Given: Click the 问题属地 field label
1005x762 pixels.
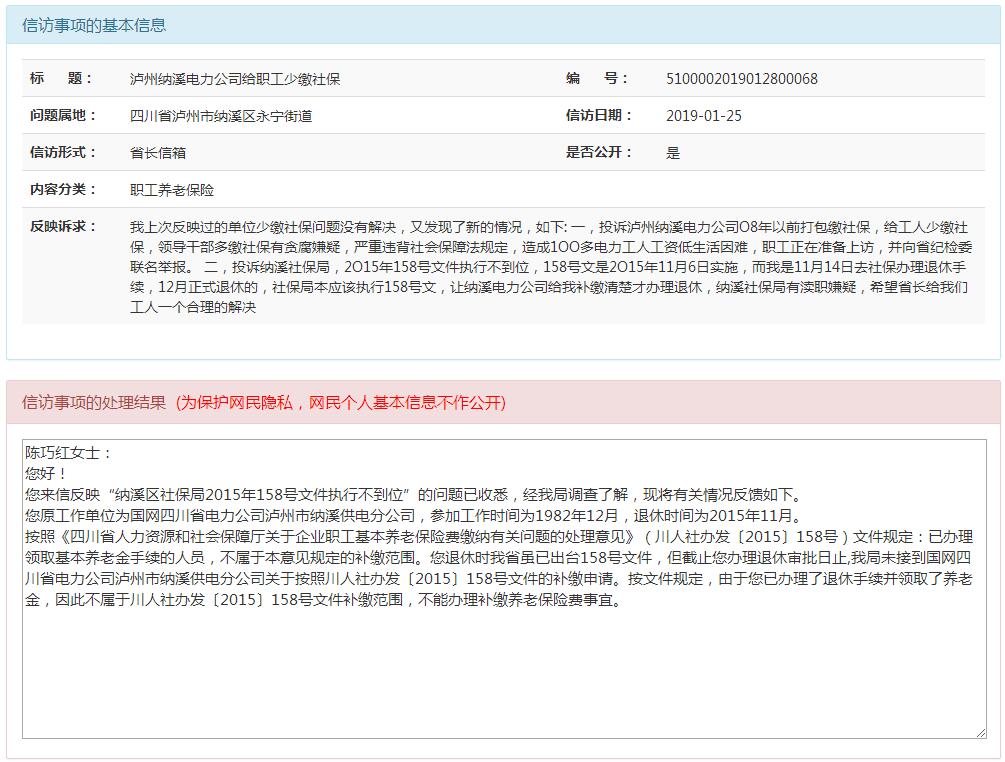Looking at the screenshot, I should point(63,116).
